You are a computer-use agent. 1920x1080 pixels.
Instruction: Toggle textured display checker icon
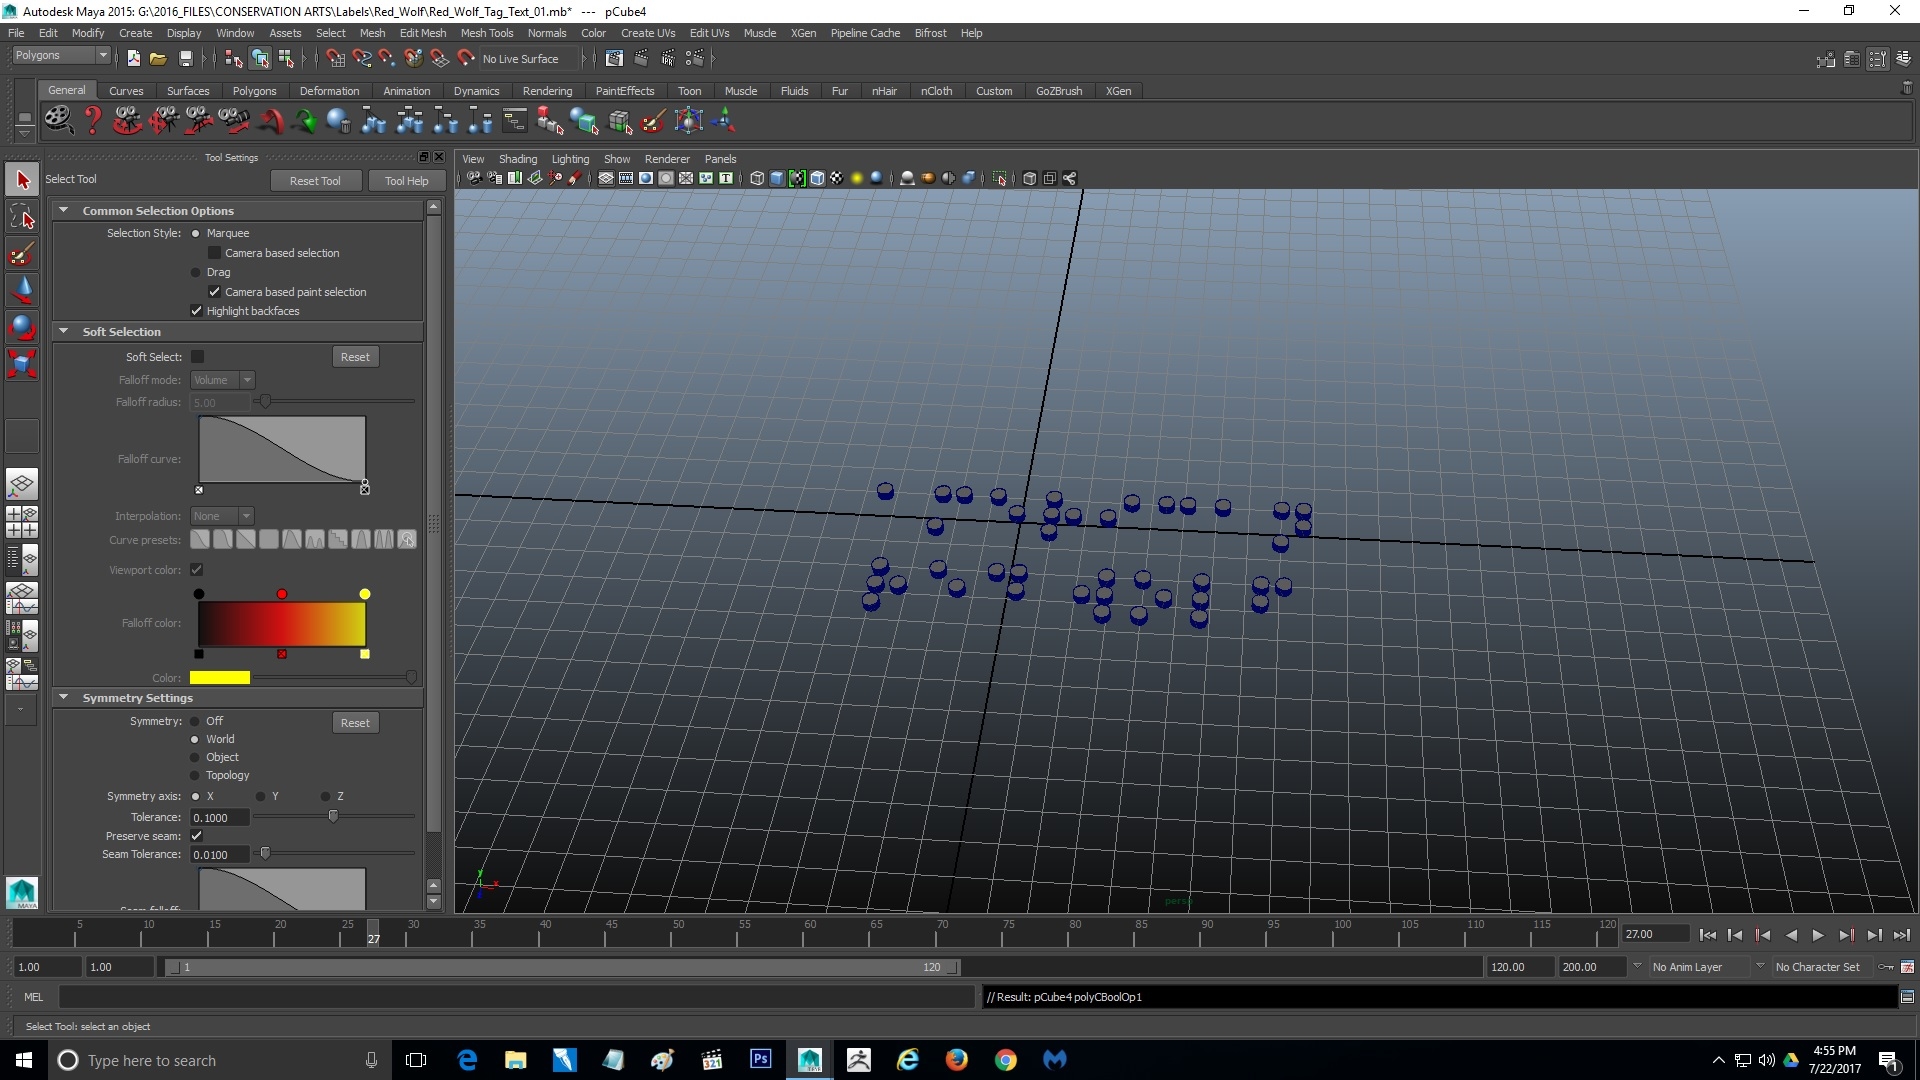coord(837,179)
